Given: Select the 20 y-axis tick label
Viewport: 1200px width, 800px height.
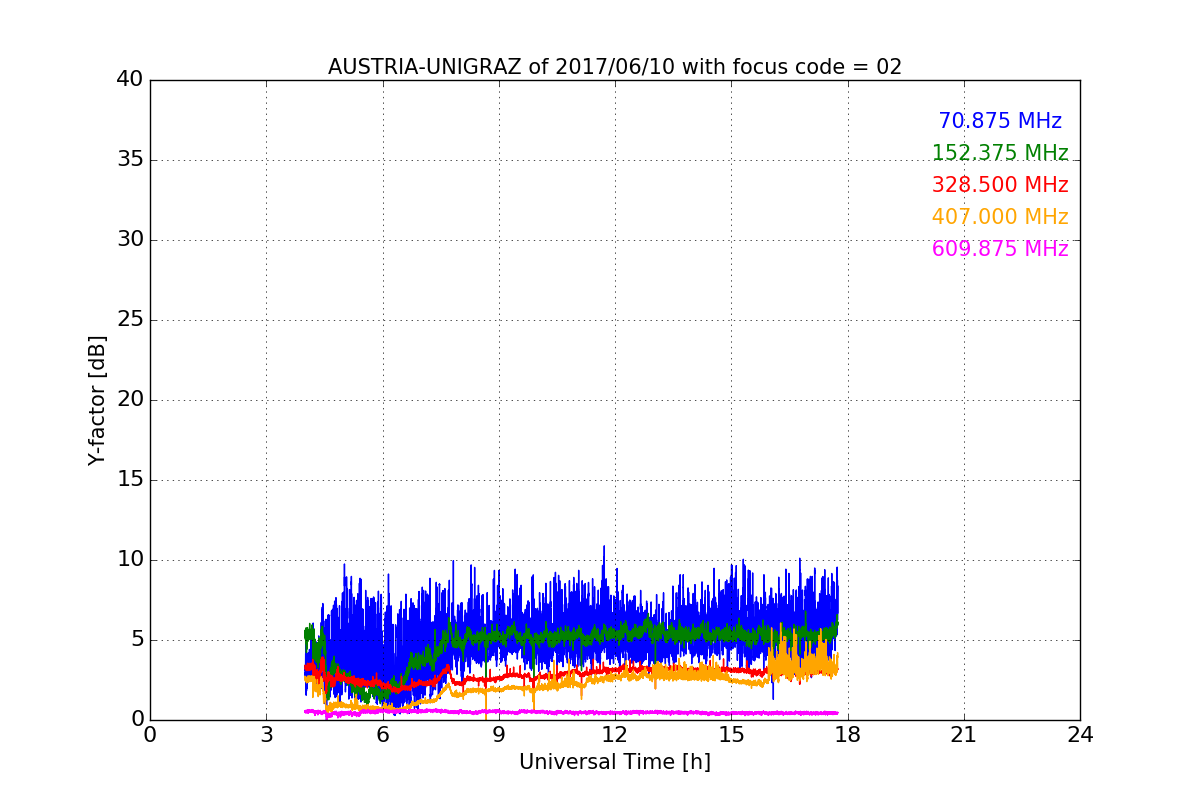Looking at the screenshot, I should 129,400.
